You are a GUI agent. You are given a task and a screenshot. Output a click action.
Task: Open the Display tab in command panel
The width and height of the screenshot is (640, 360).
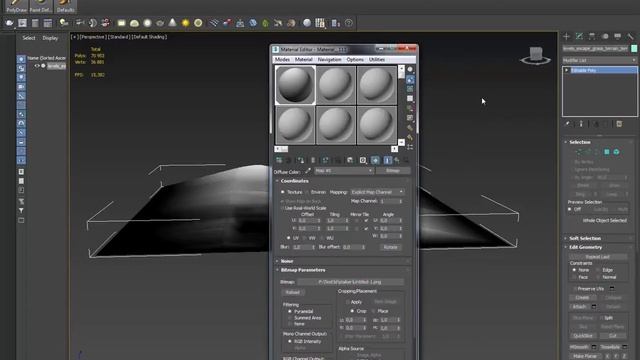tap(618, 37)
